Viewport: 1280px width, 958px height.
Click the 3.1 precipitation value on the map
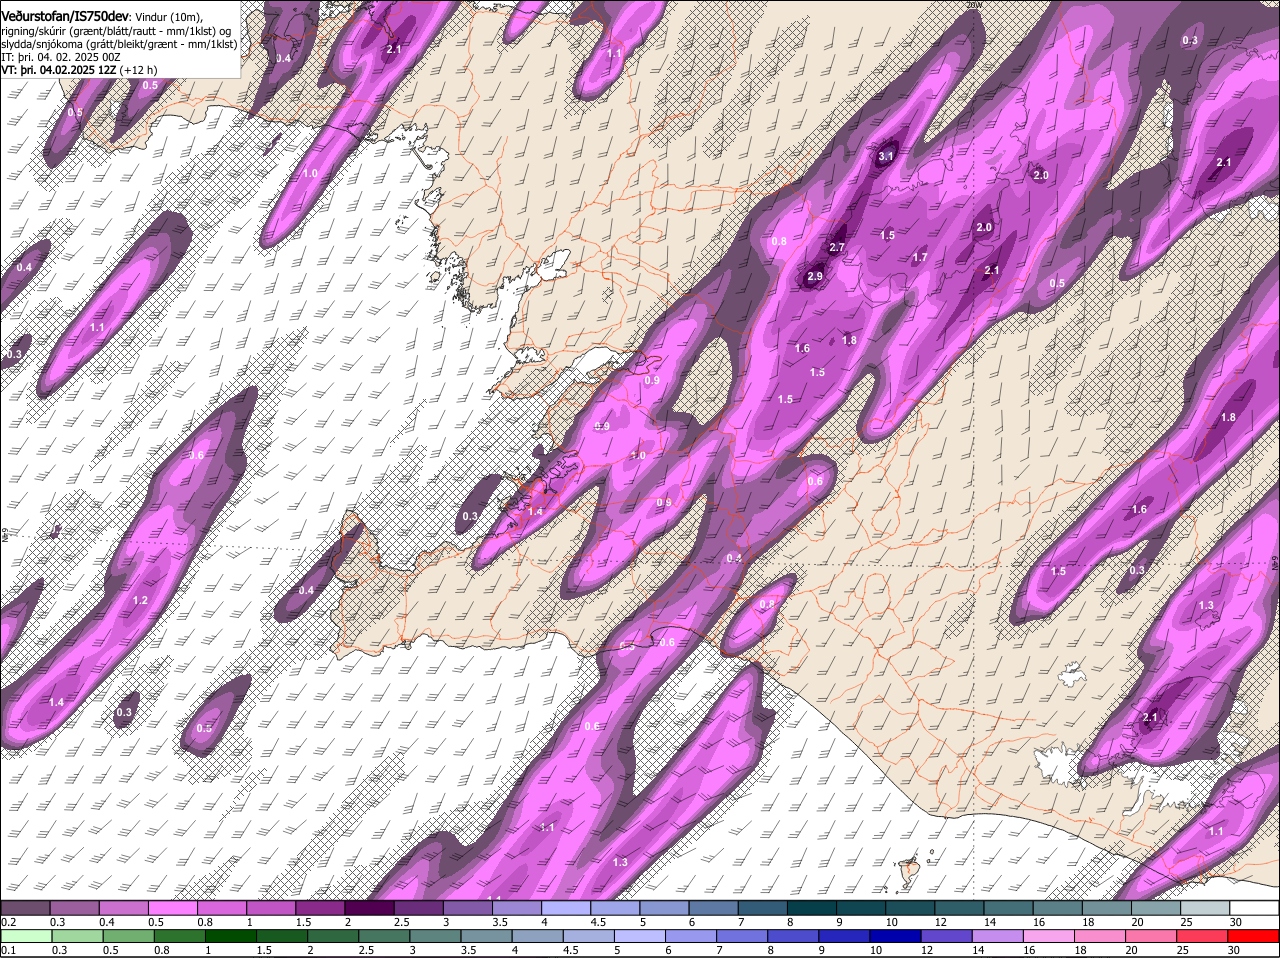click(886, 156)
